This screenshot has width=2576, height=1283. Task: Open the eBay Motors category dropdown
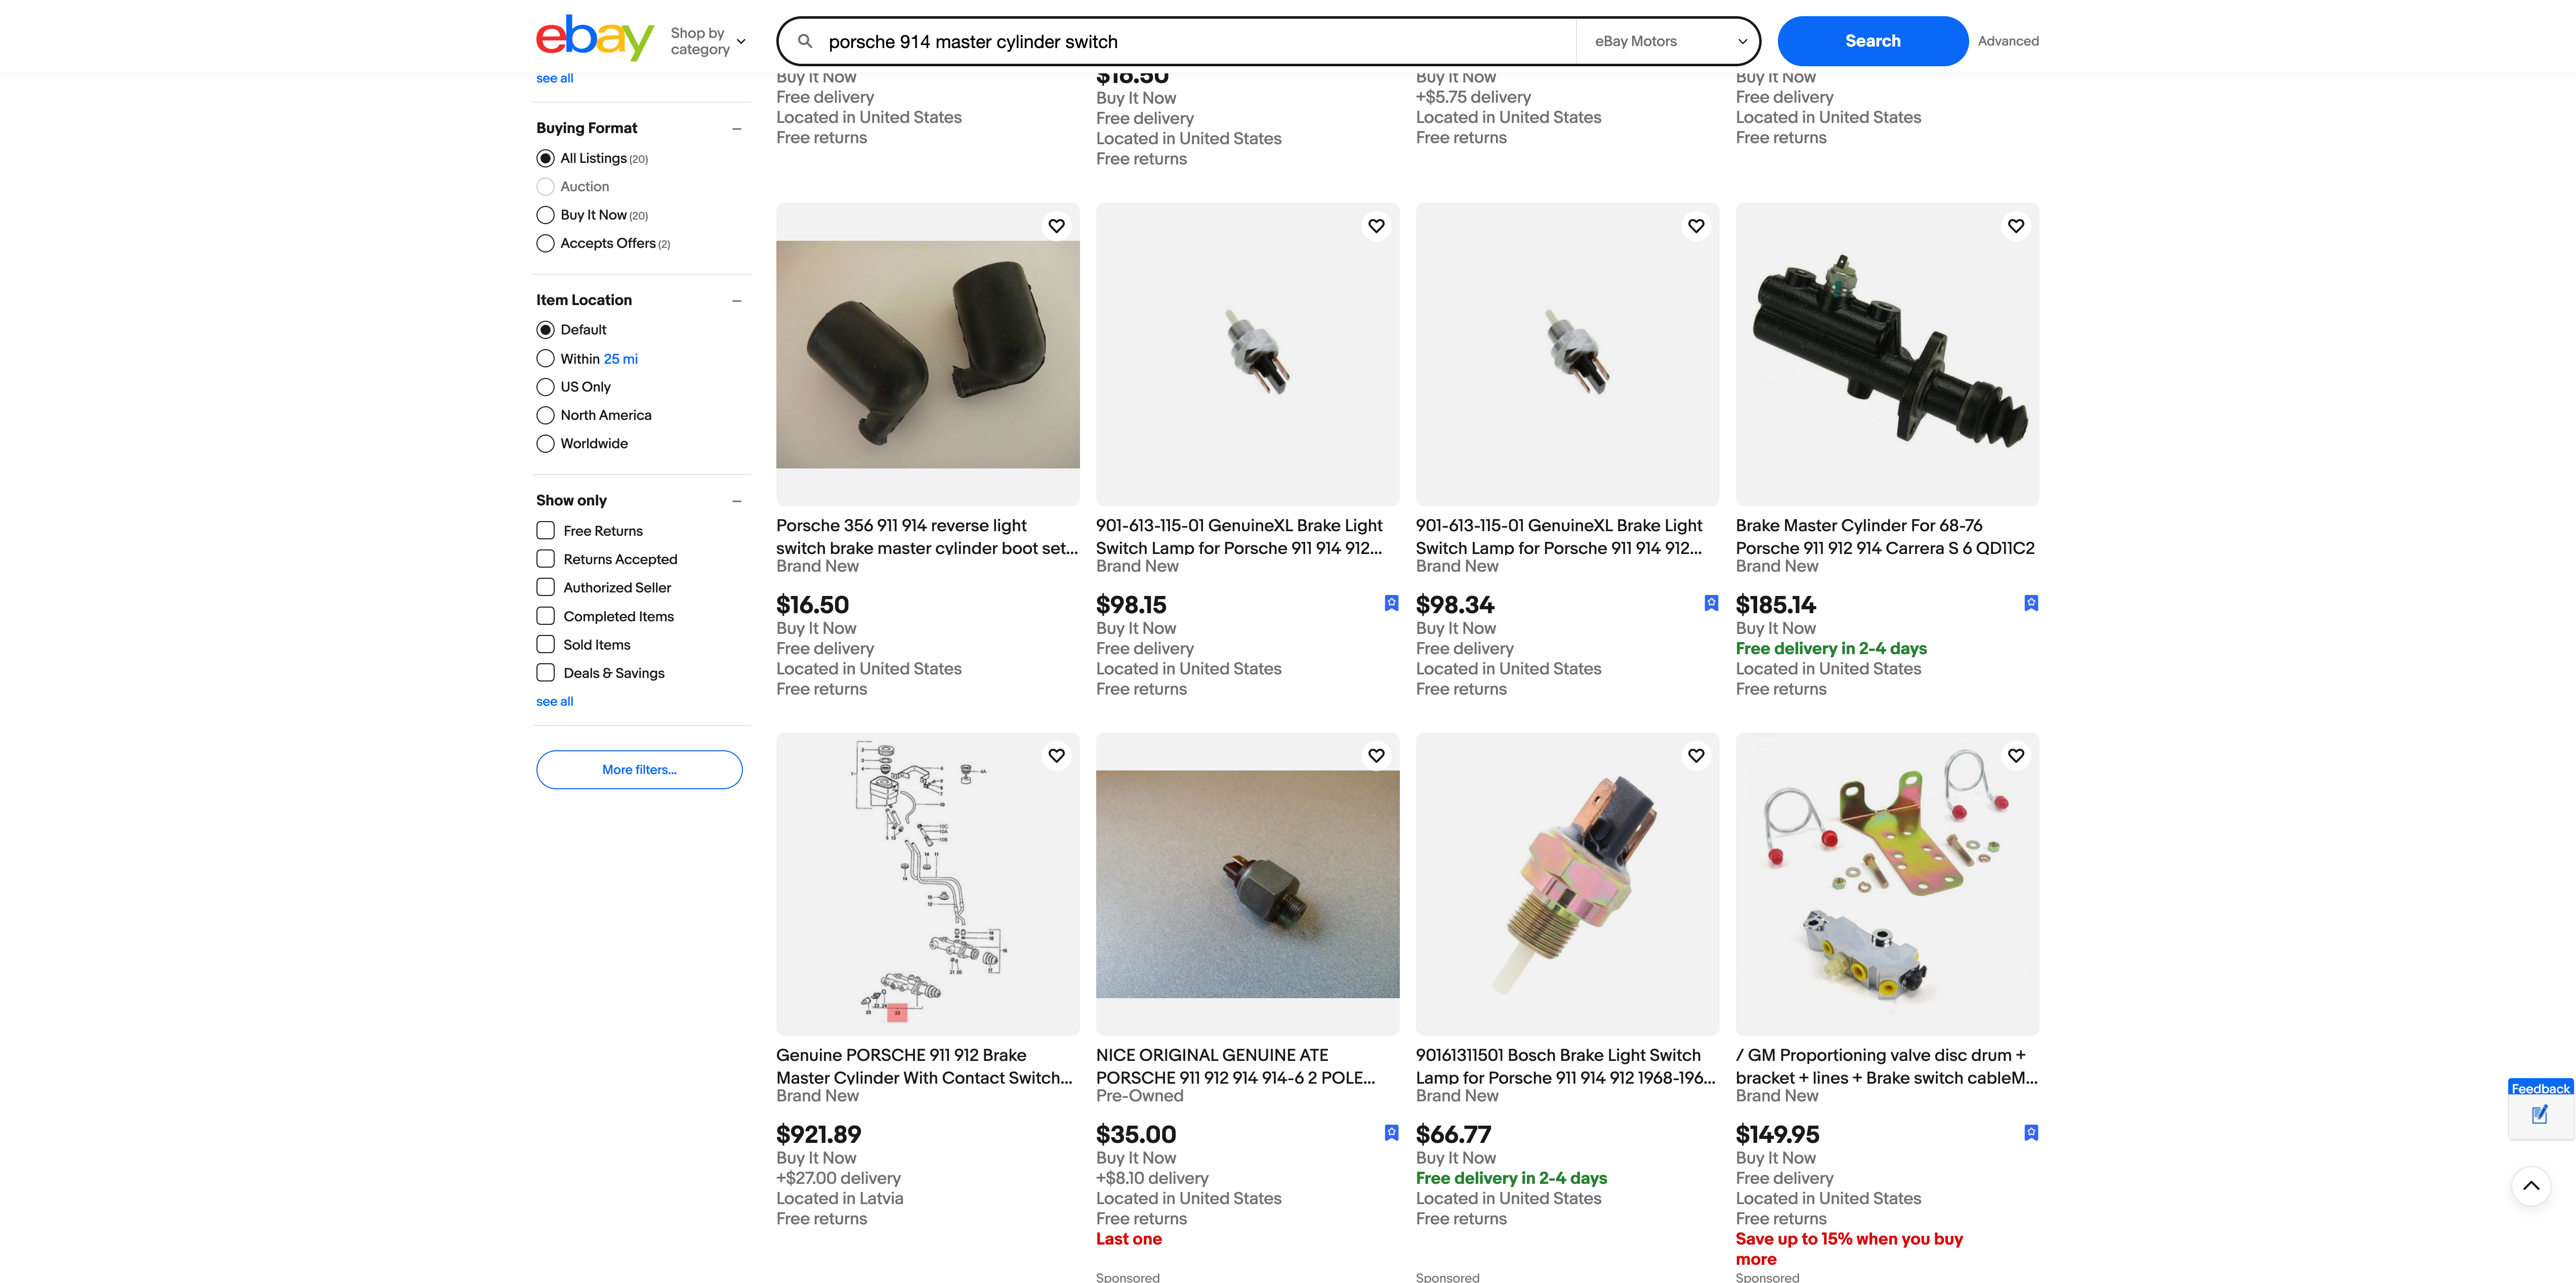tap(1669, 41)
